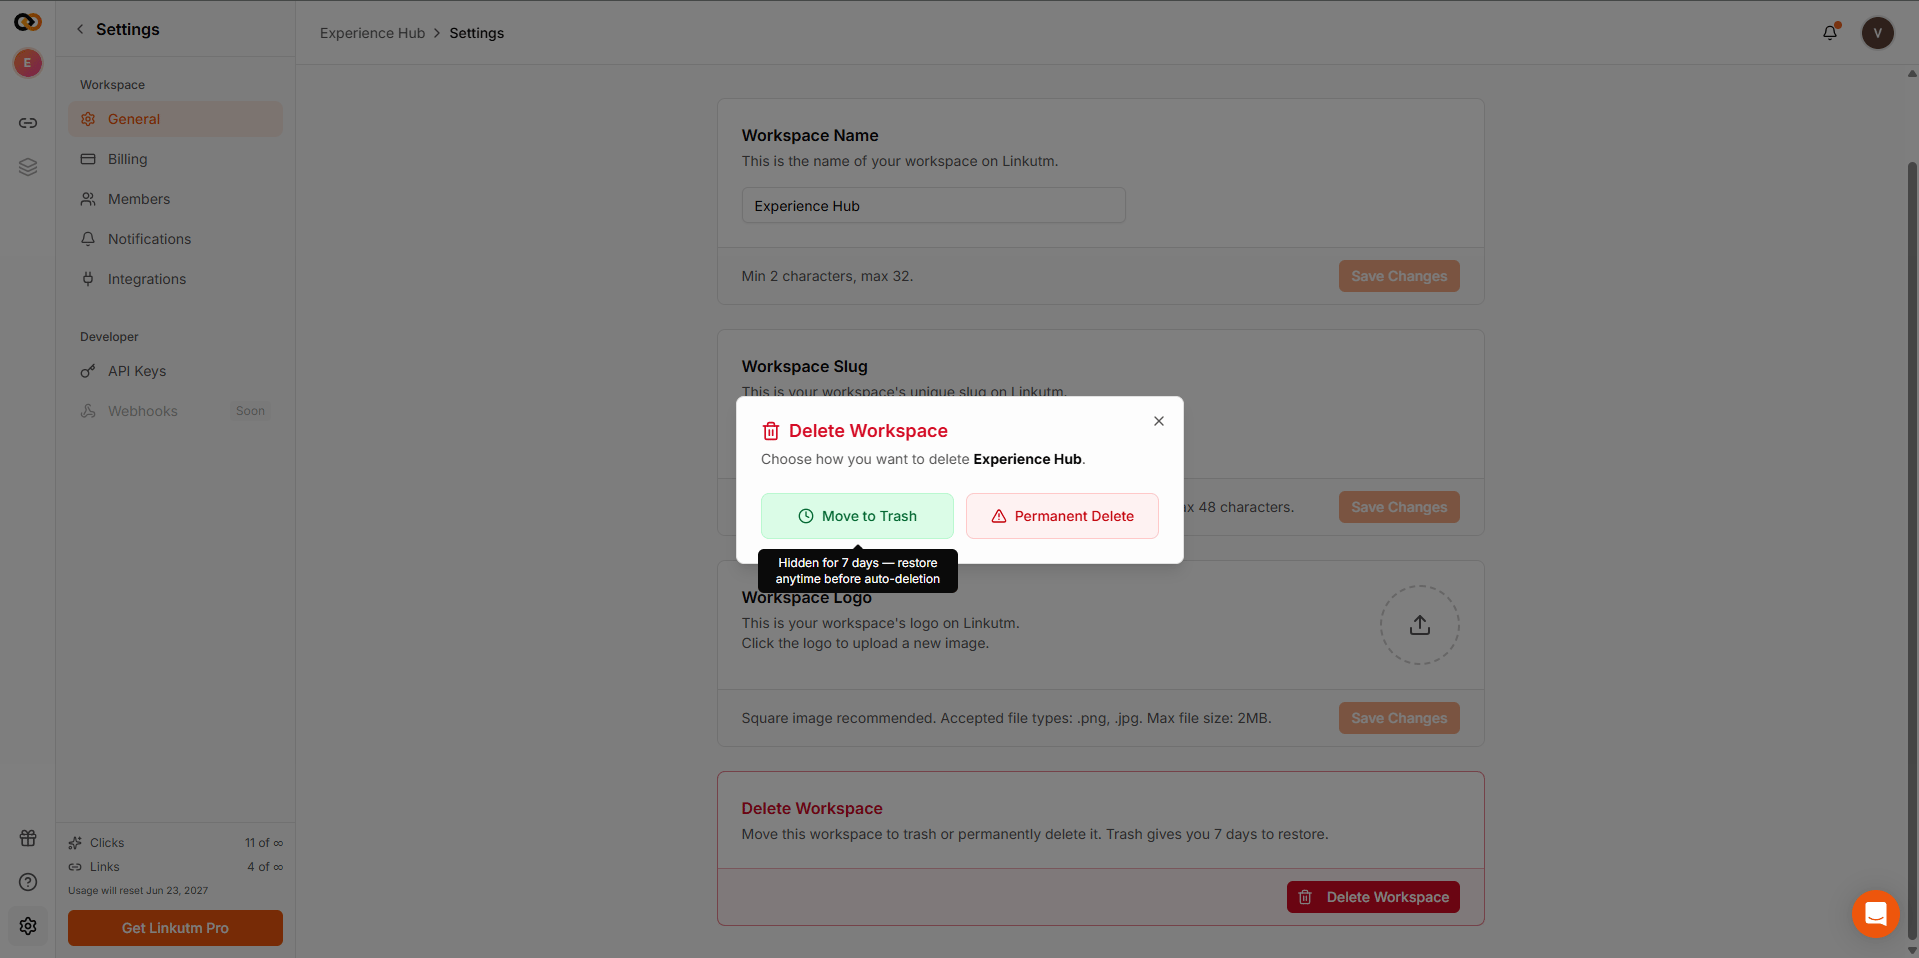Click Experience Hub breadcrumb link
The height and width of the screenshot is (958, 1919).
pyautogui.click(x=372, y=33)
